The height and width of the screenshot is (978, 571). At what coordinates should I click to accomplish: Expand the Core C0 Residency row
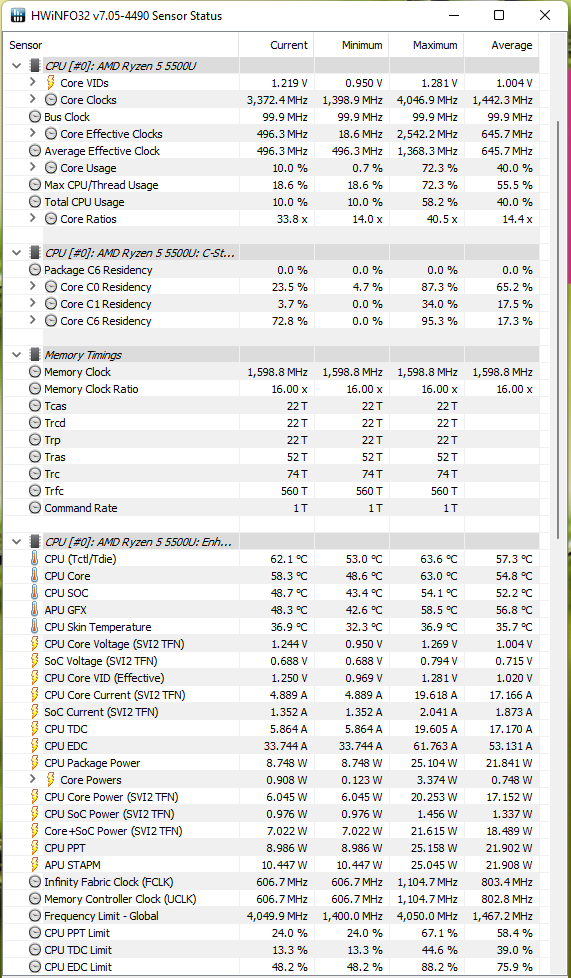click(33, 287)
